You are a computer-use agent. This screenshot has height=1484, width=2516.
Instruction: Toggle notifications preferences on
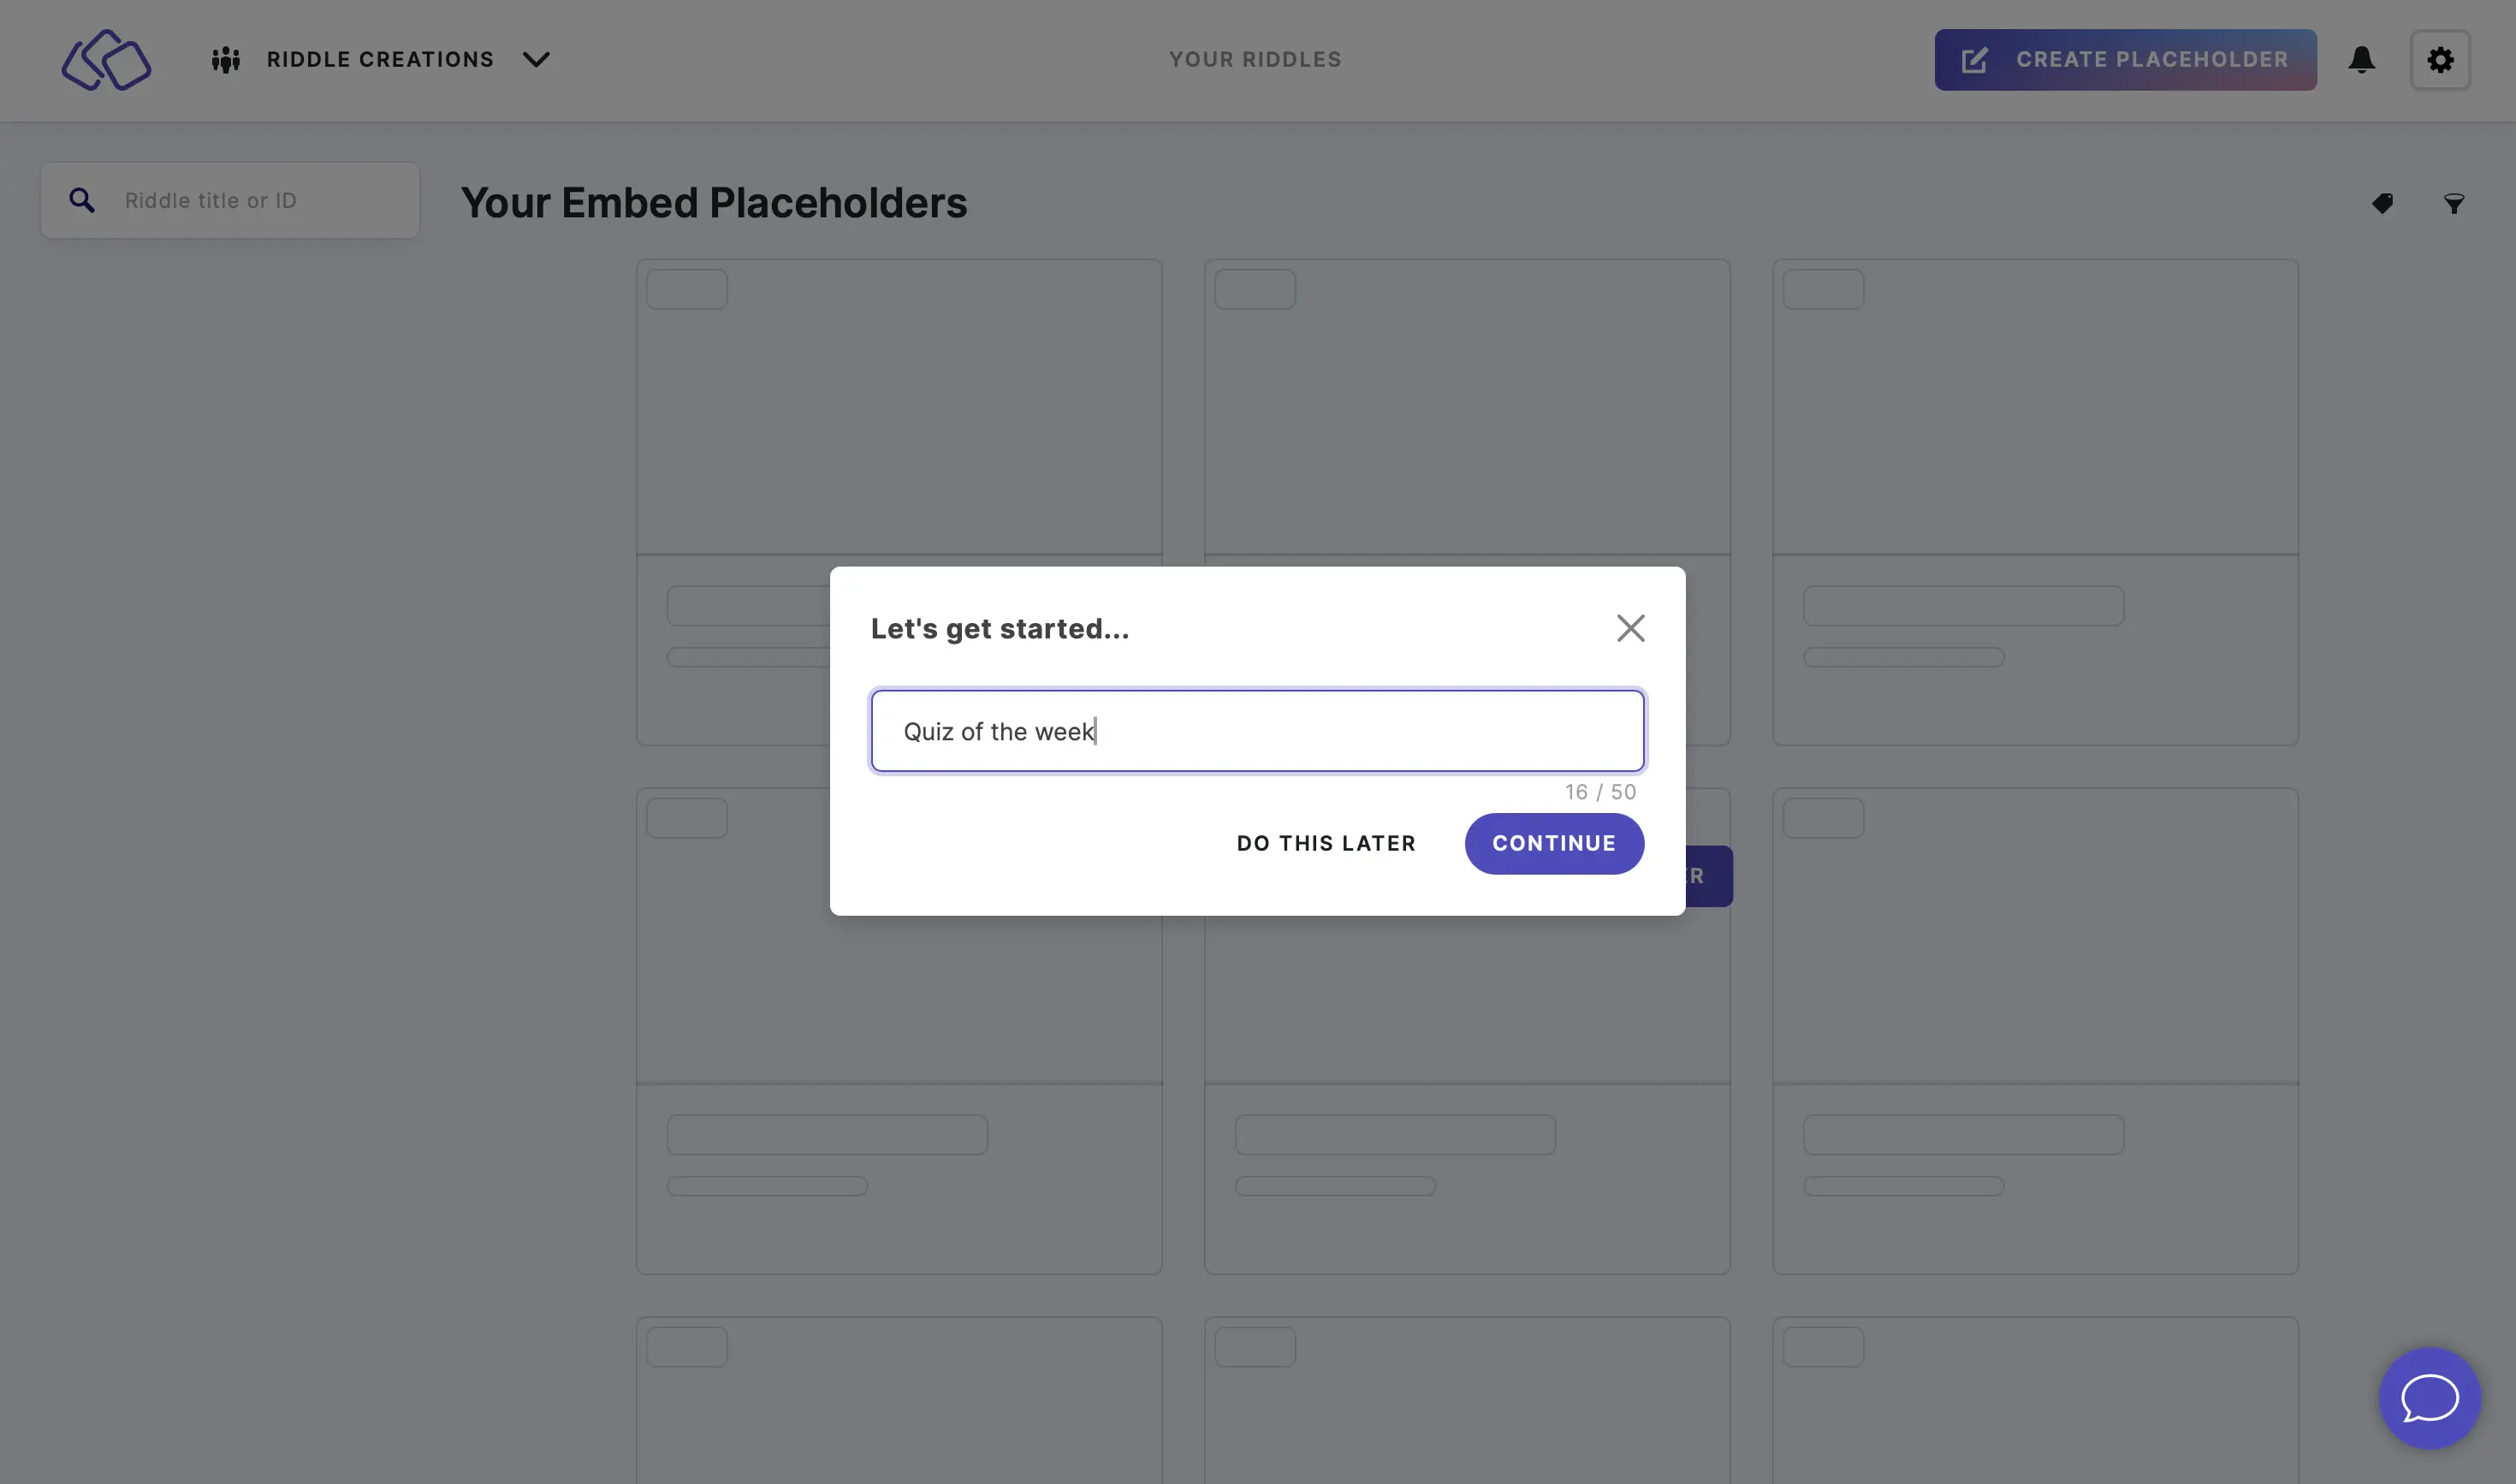tap(2363, 58)
